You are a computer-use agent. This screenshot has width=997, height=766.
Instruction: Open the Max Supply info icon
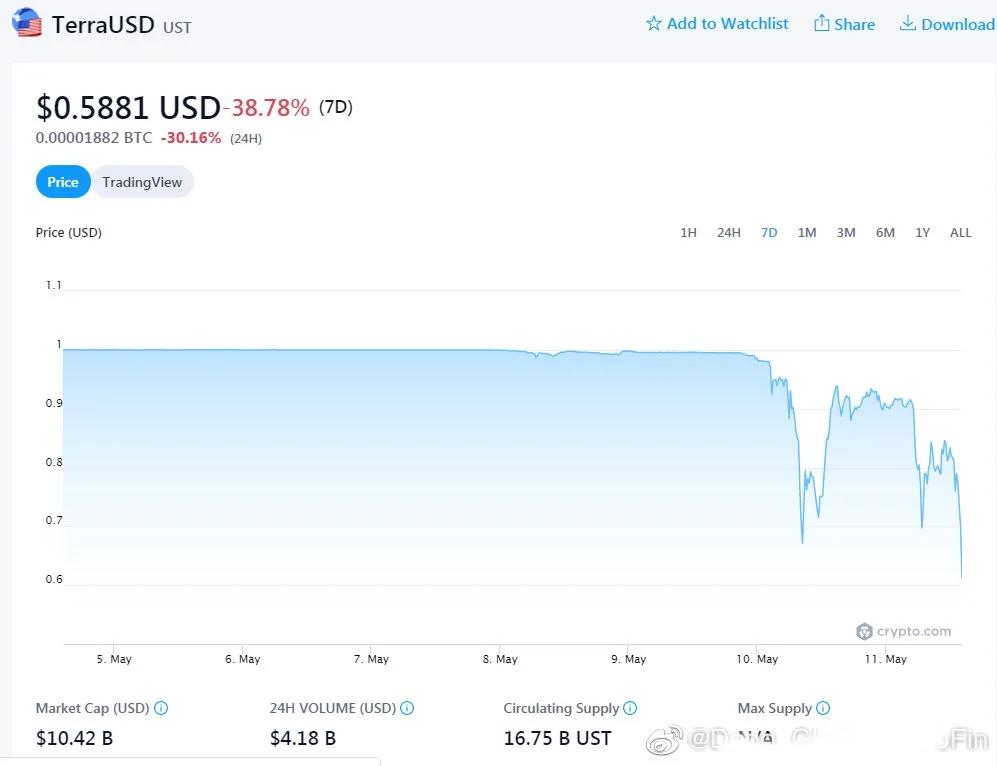click(822, 708)
